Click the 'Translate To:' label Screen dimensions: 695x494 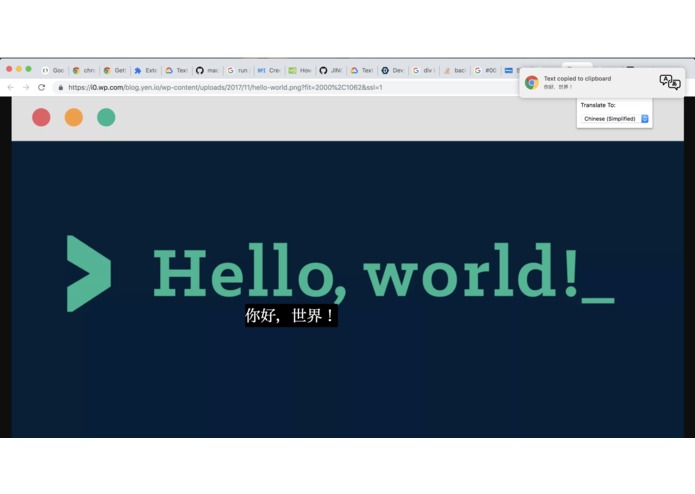tap(598, 105)
